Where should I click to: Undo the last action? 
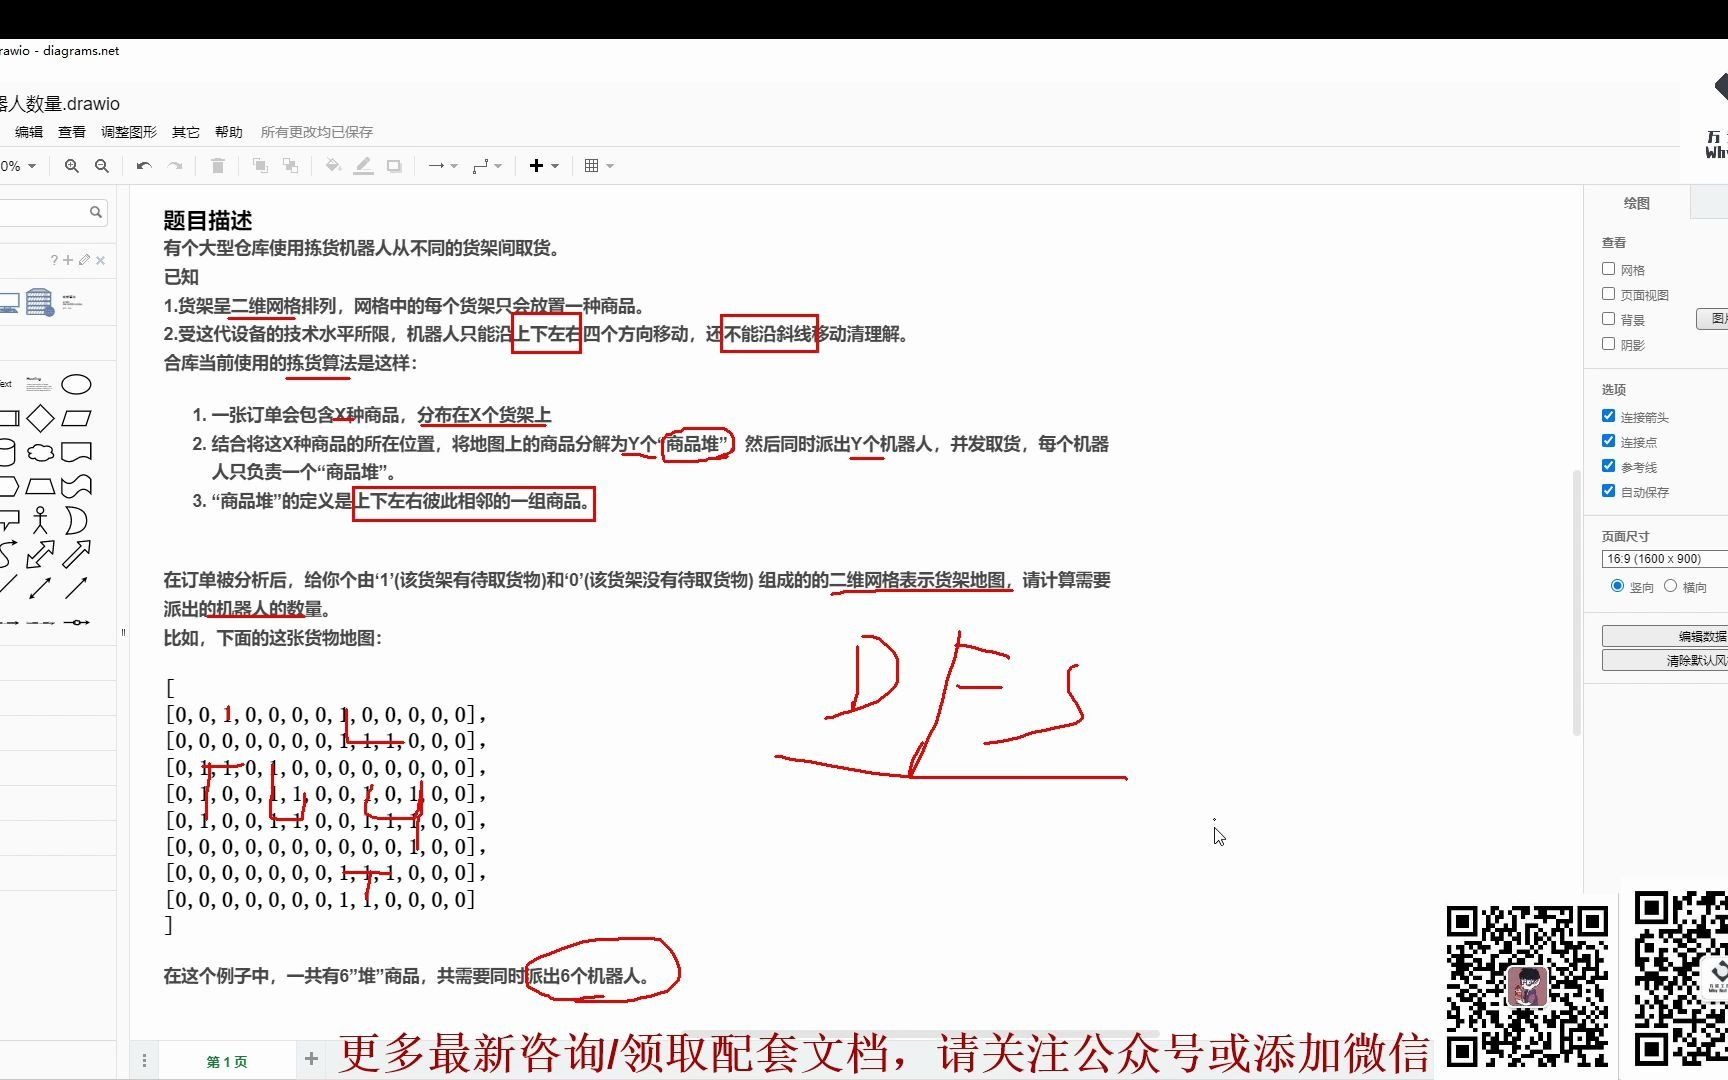[x=144, y=166]
